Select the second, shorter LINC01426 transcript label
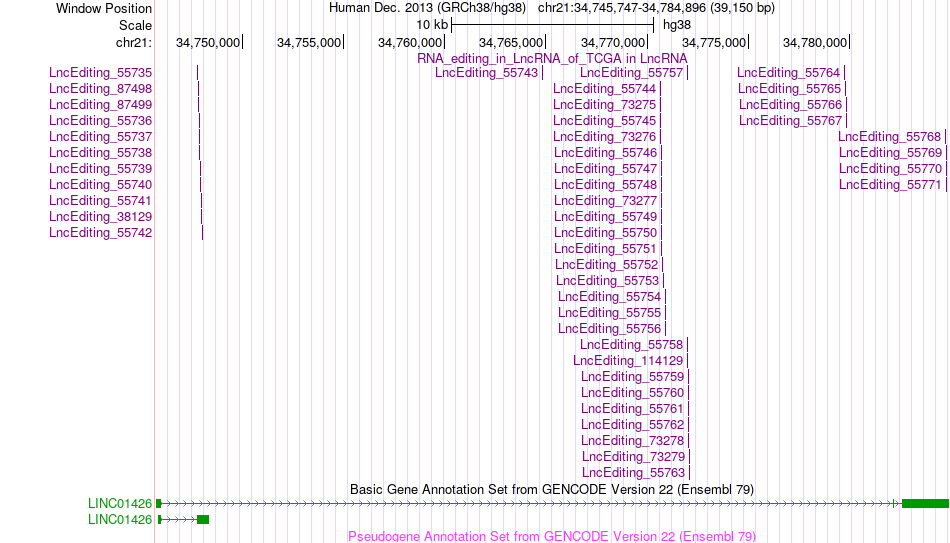The width and height of the screenshot is (950, 543). point(120,520)
